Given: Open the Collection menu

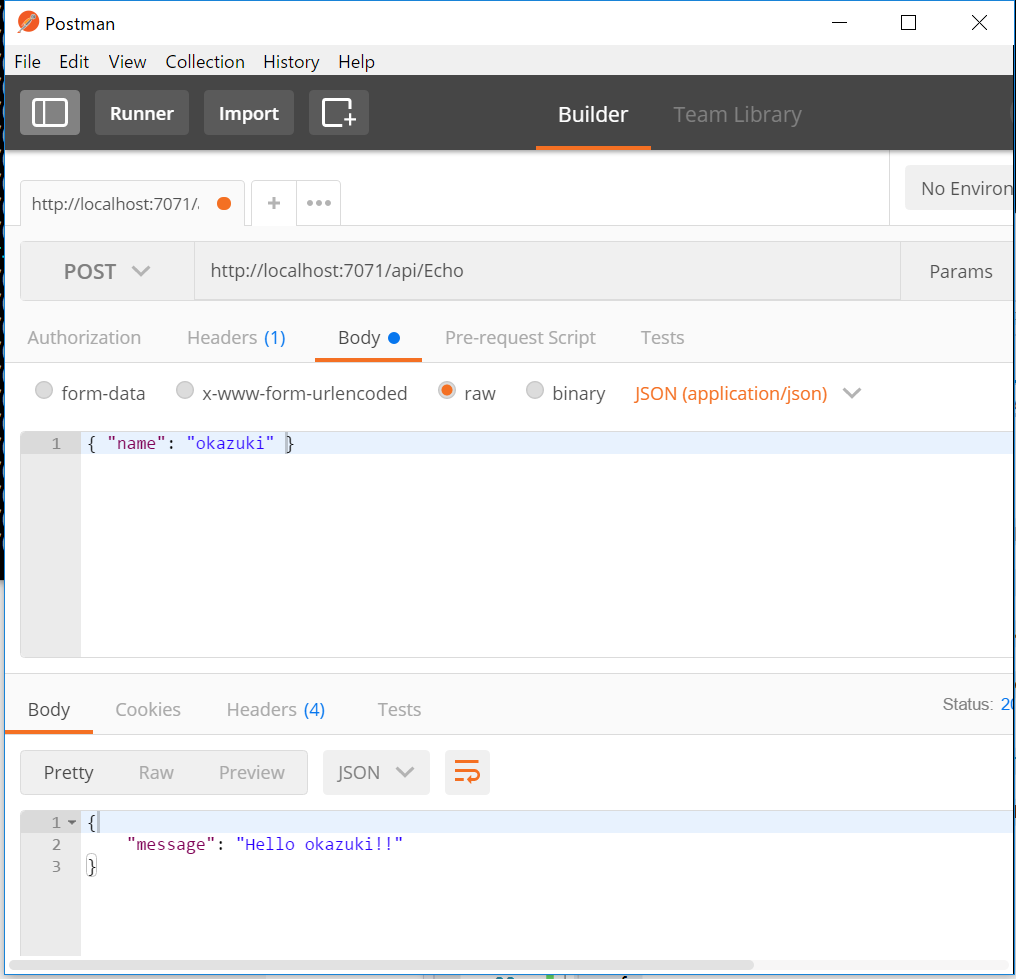Looking at the screenshot, I should (x=205, y=62).
